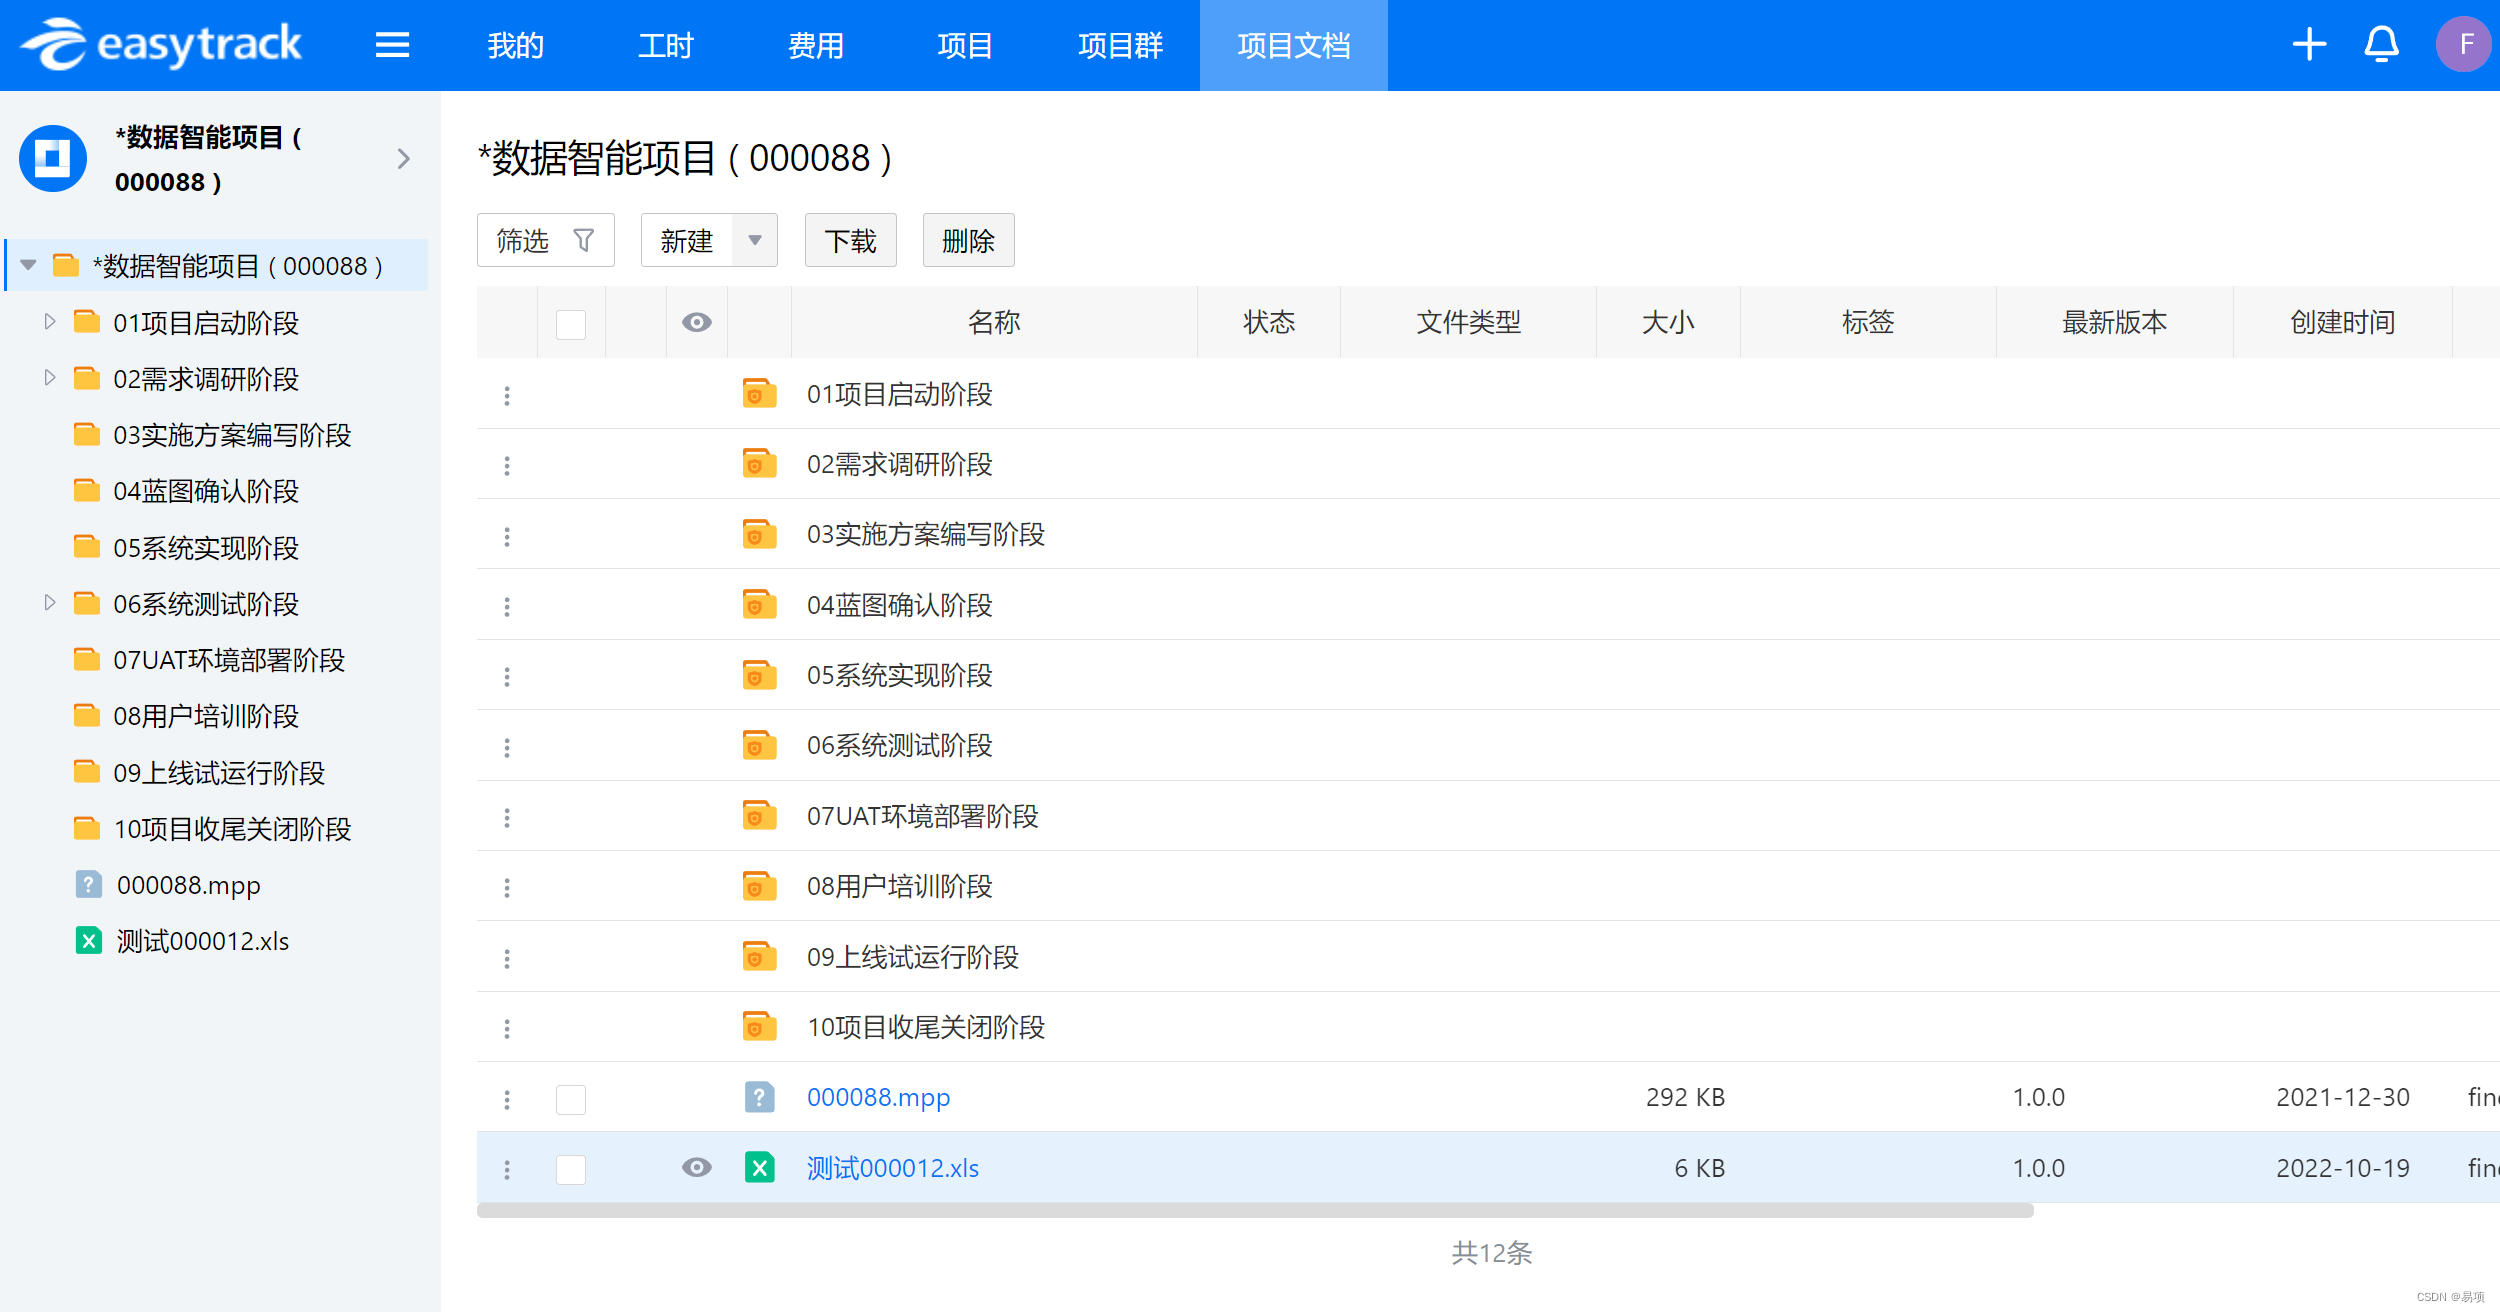The height and width of the screenshot is (1312, 2500).
Task: Toggle the select-all header checkbox
Action: [571, 324]
